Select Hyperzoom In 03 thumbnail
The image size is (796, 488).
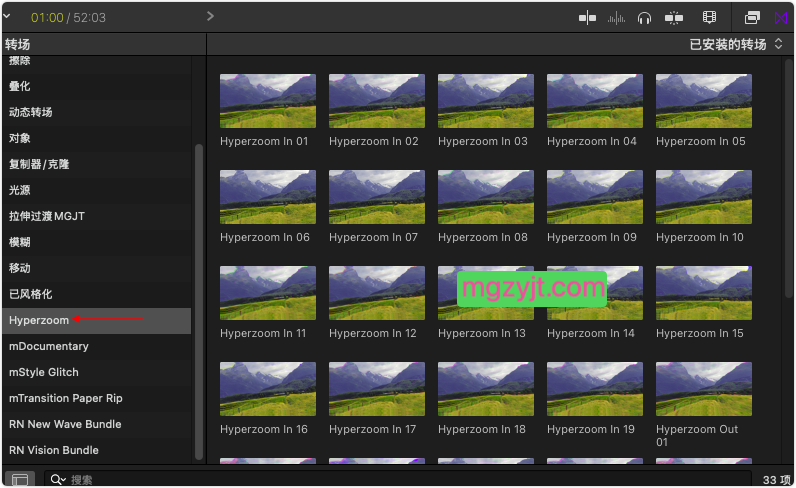(x=486, y=101)
